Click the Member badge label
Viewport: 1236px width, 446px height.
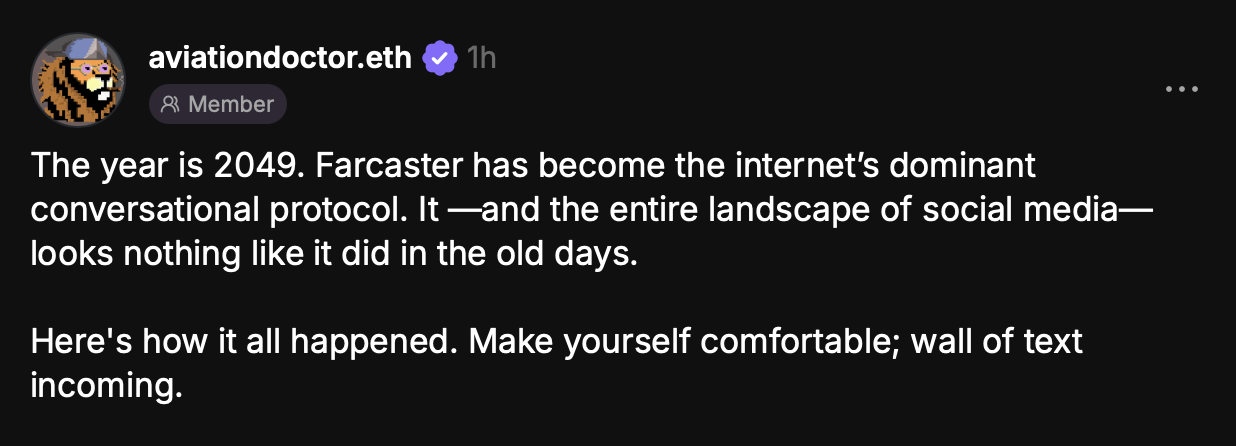[230, 104]
